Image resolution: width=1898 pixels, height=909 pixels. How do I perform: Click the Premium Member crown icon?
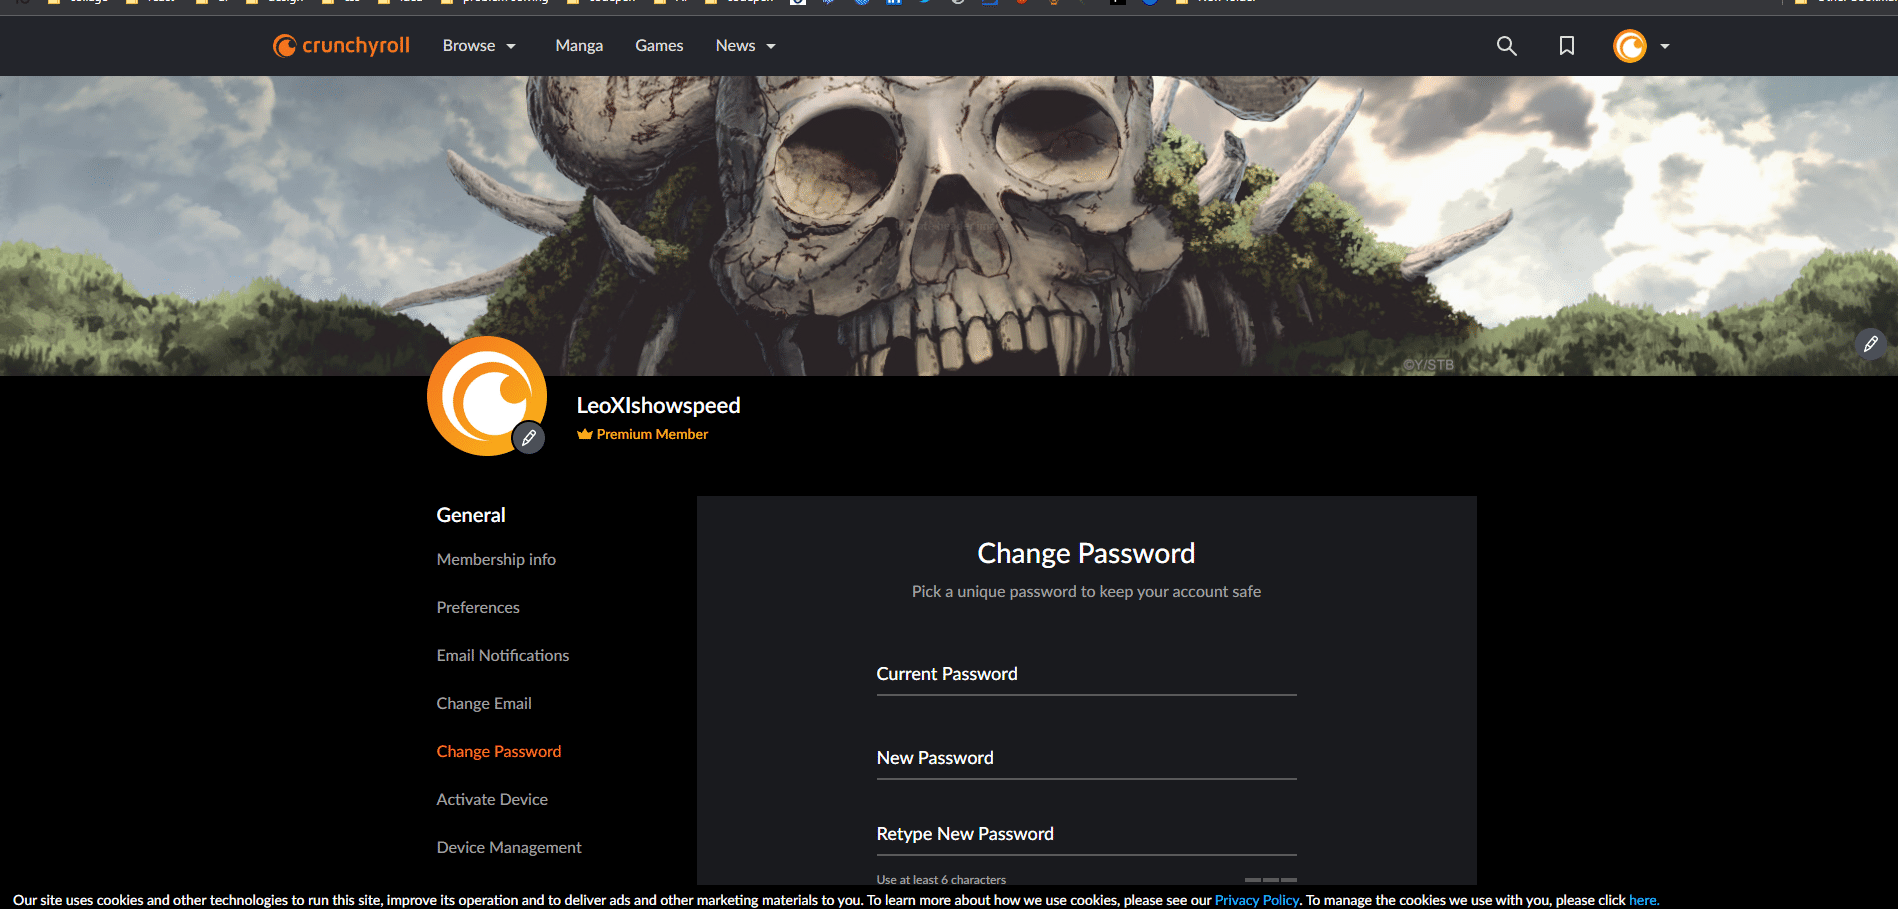point(585,434)
